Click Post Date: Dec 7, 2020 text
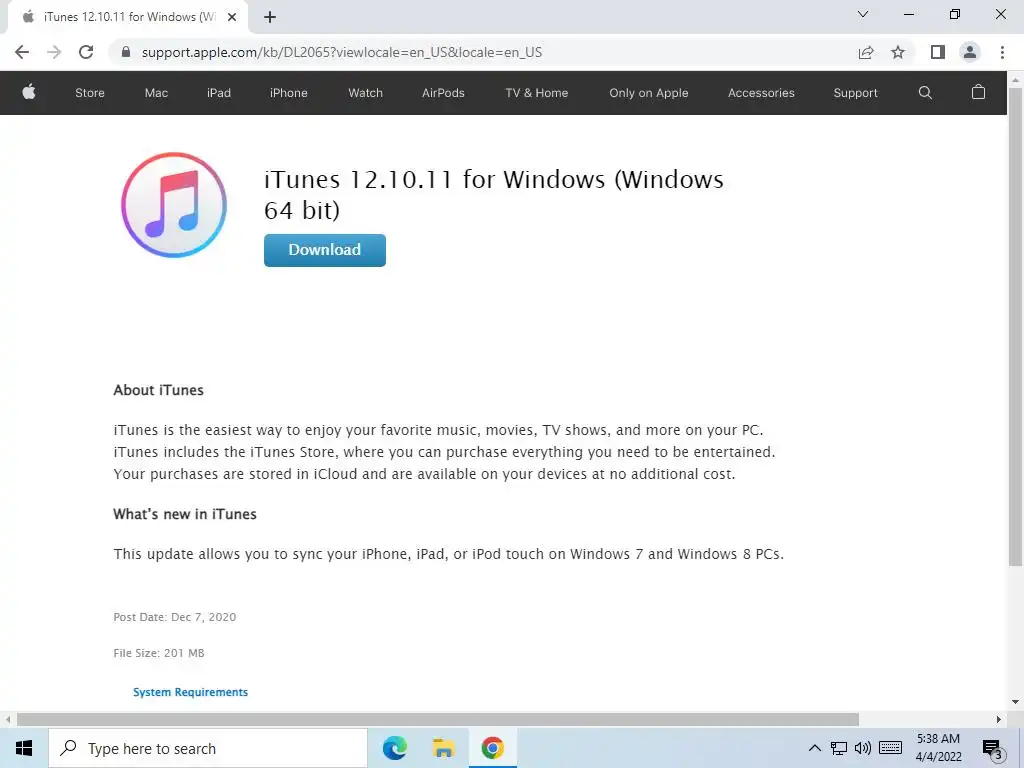 click(x=174, y=617)
